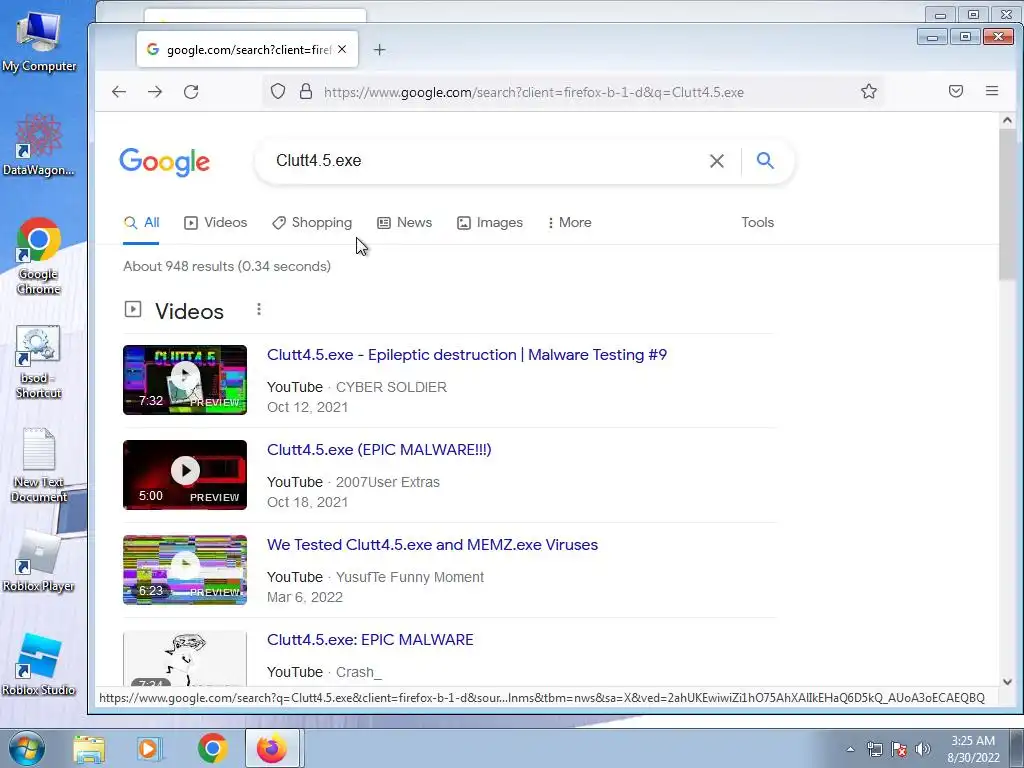Viewport: 1024px width, 768px height.
Task: Close the google.com search tab
Action: click(x=342, y=49)
